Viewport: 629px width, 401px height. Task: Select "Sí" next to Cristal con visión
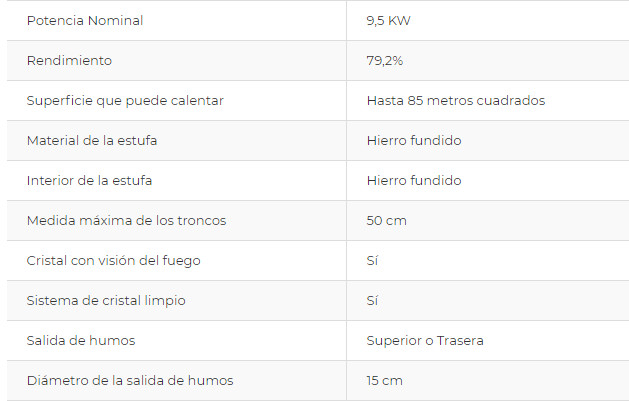[x=373, y=260]
